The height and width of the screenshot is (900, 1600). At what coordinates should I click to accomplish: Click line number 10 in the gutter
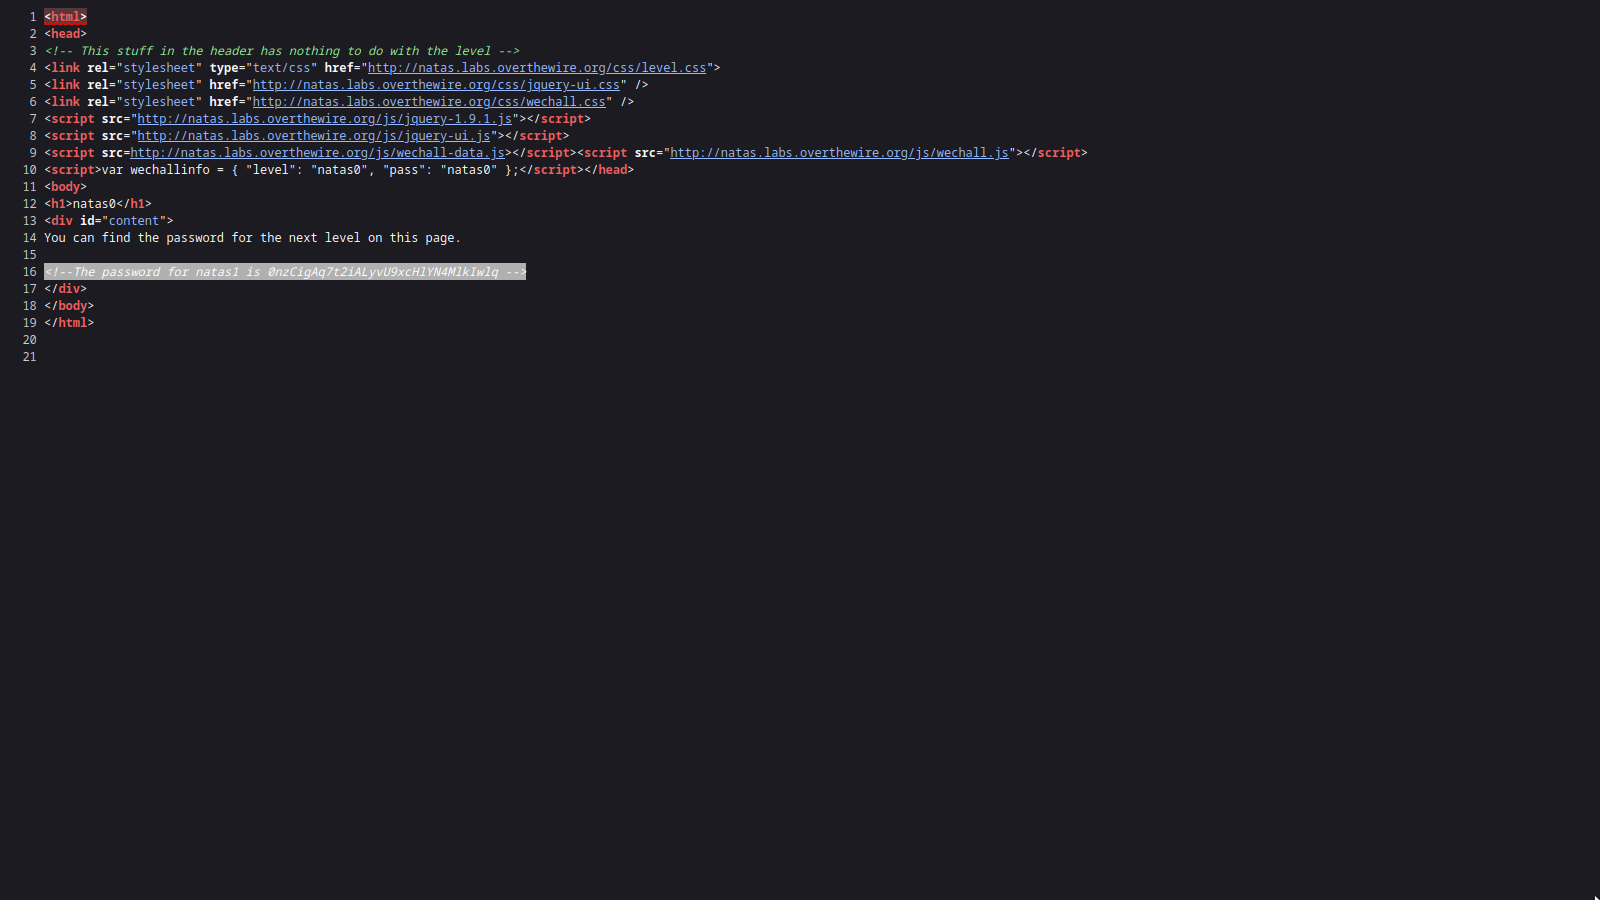[x=30, y=170]
